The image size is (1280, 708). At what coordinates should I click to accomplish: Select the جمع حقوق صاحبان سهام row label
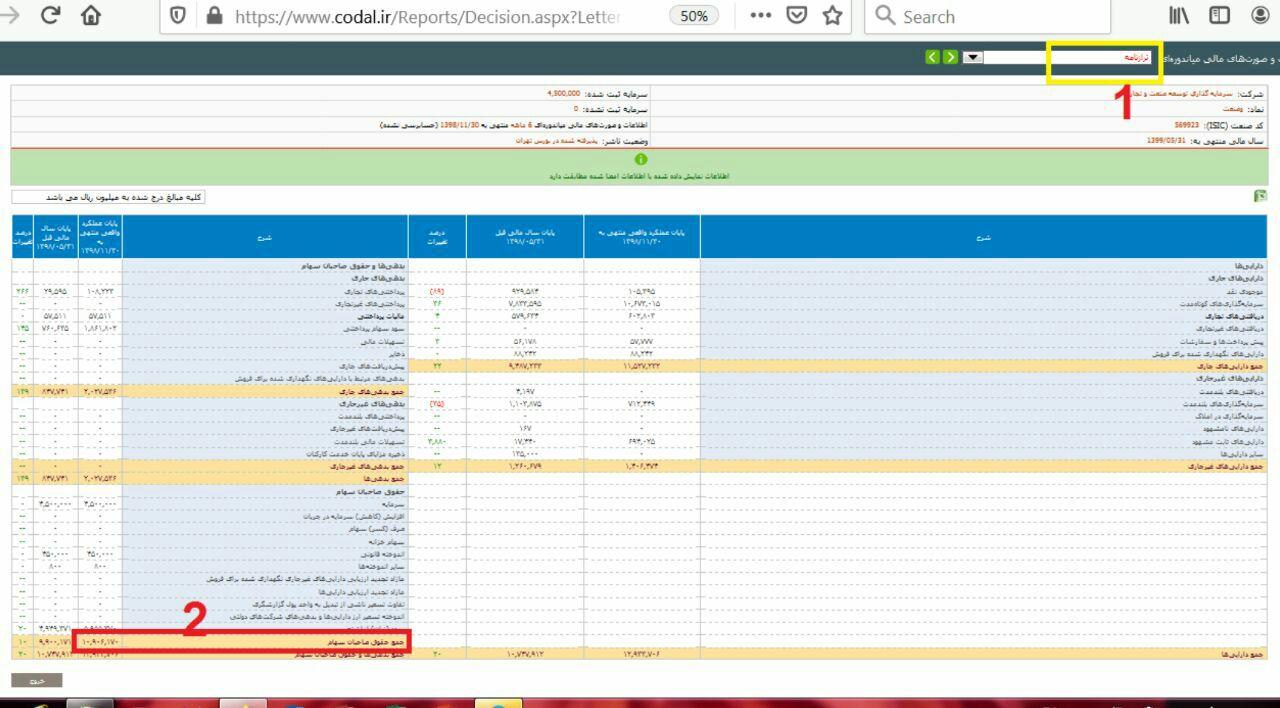pos(364,641)
